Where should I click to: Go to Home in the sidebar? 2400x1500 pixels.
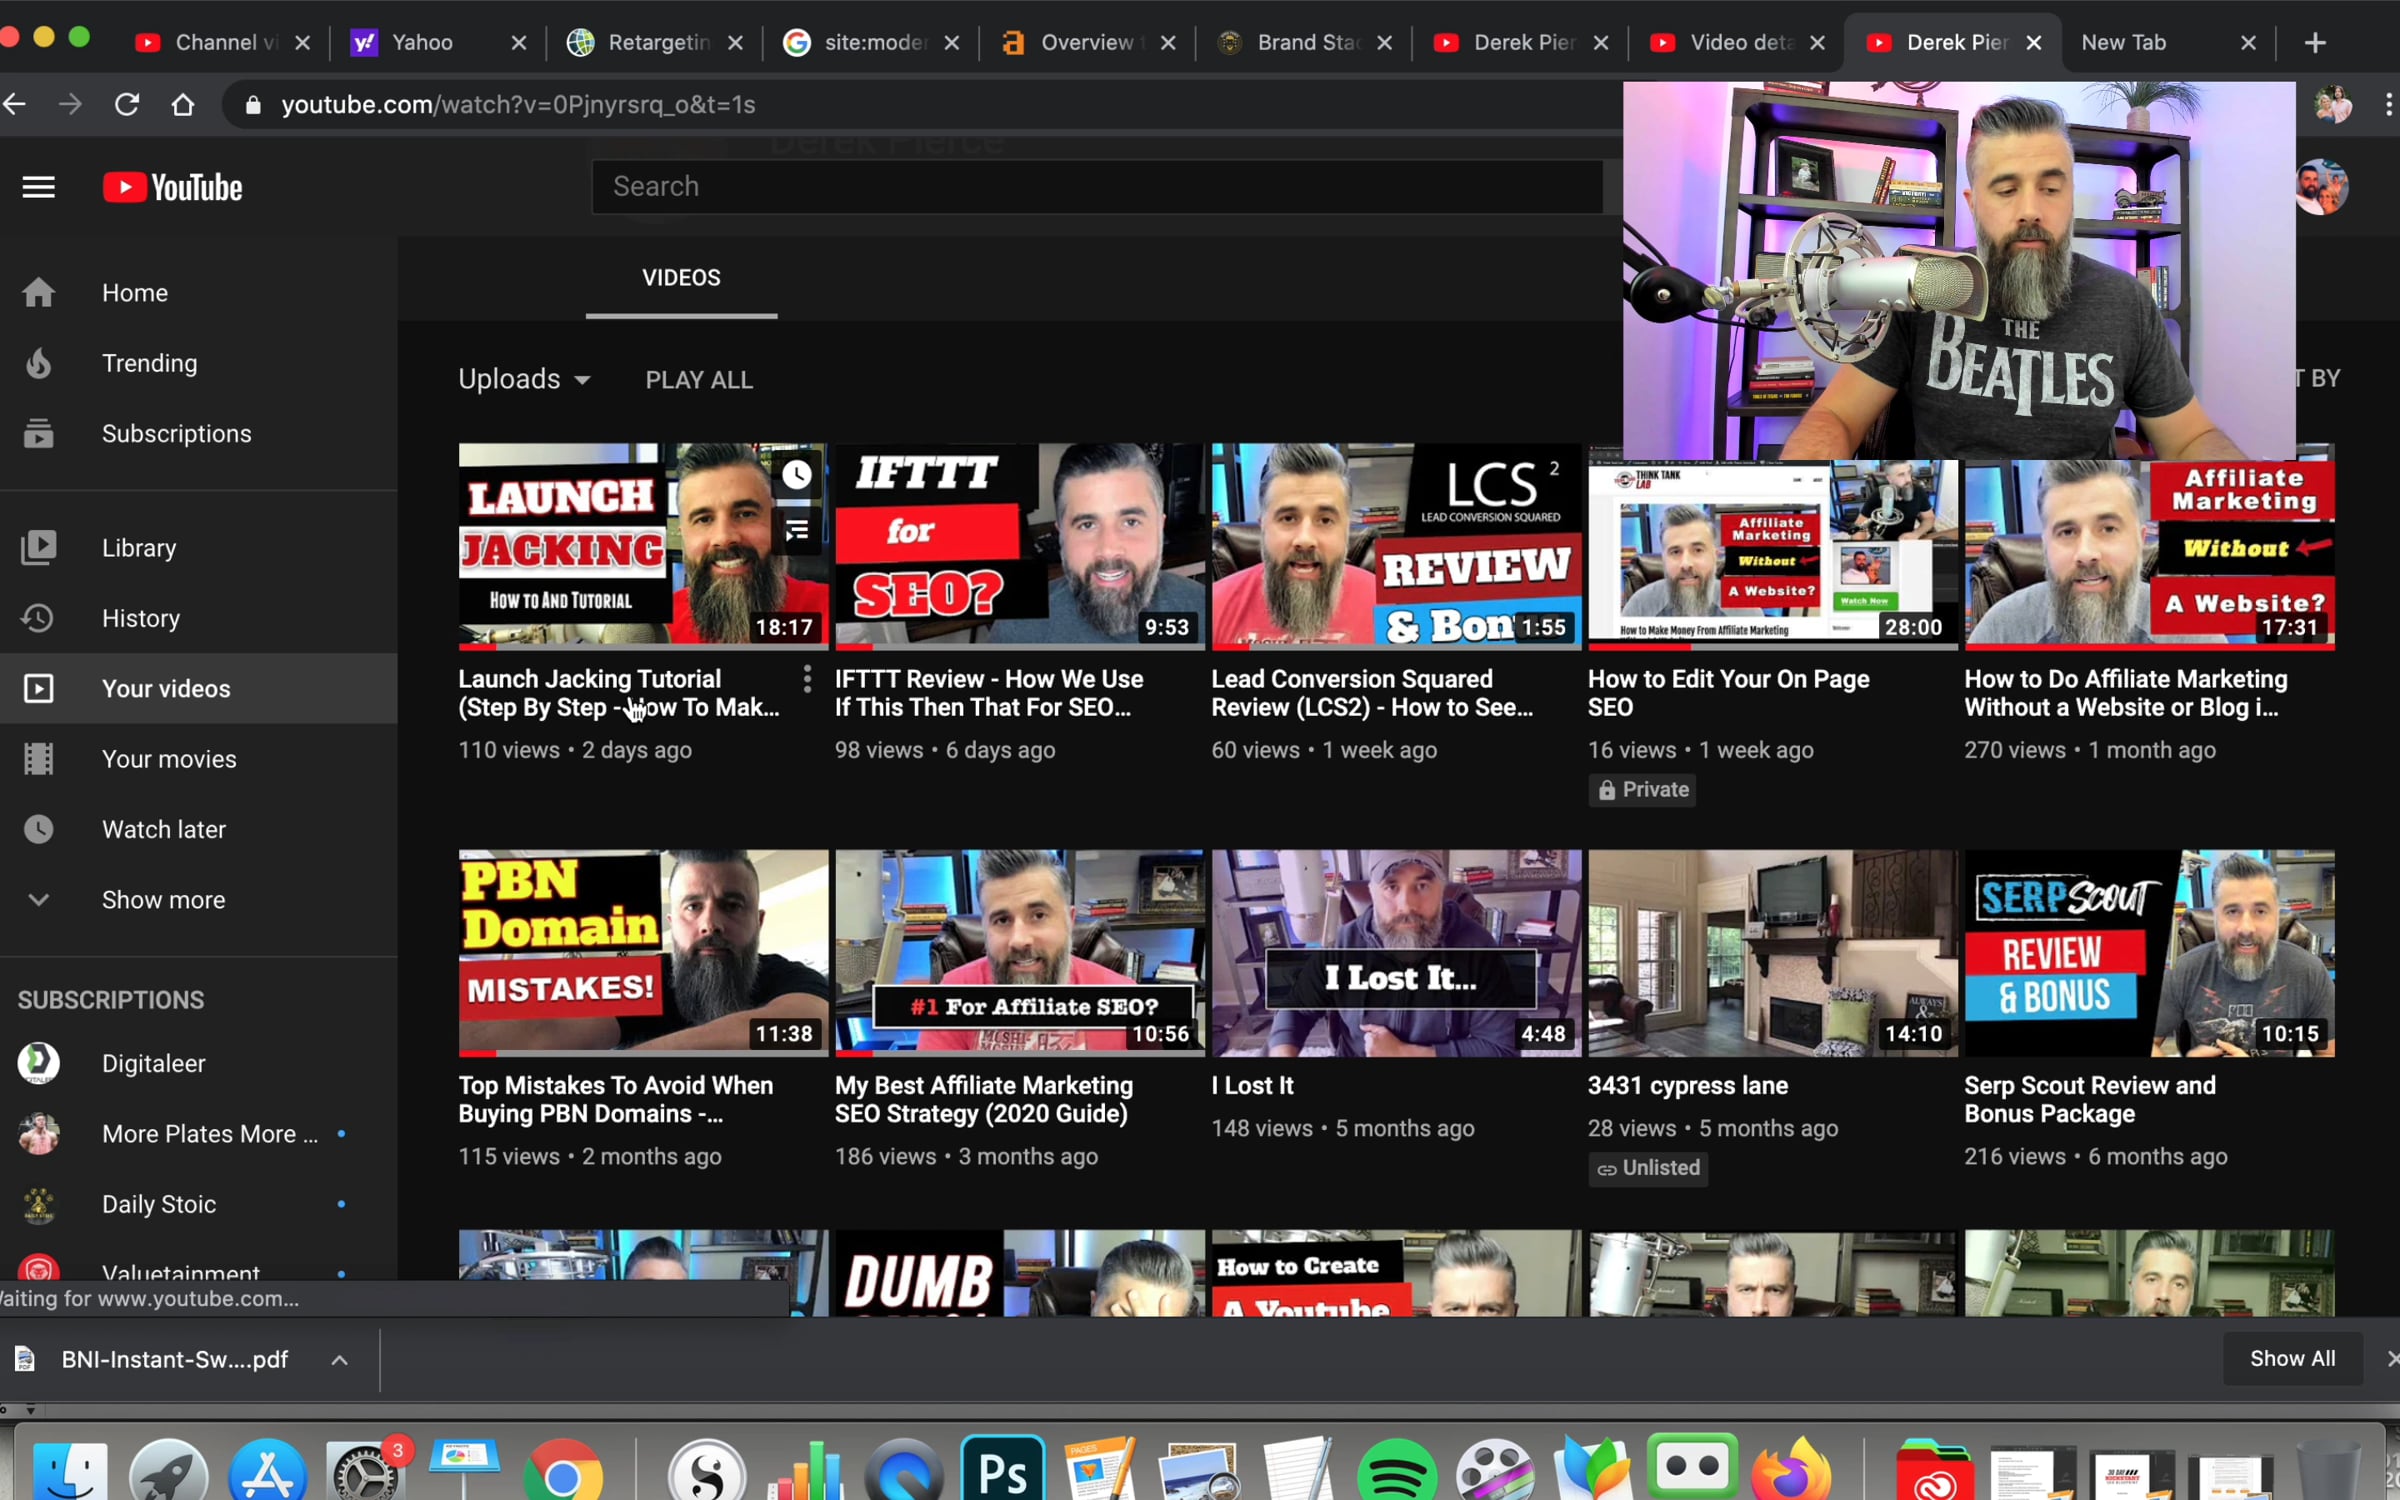(198, 293)
